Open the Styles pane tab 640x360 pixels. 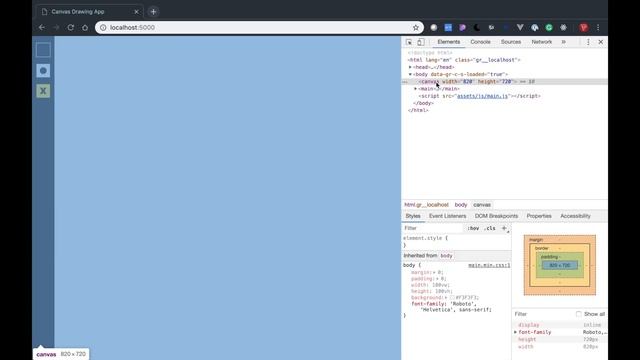(x=413, y=216)
